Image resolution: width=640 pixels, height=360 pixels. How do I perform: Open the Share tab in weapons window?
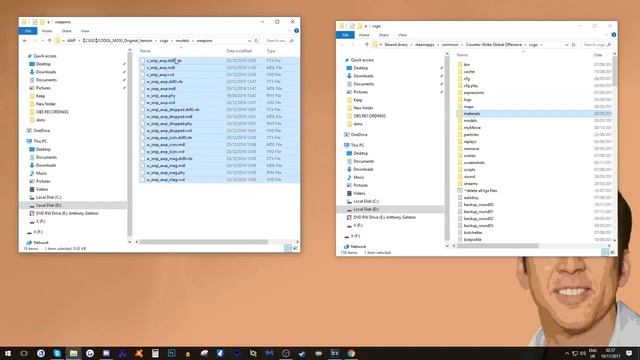[66, 31]
